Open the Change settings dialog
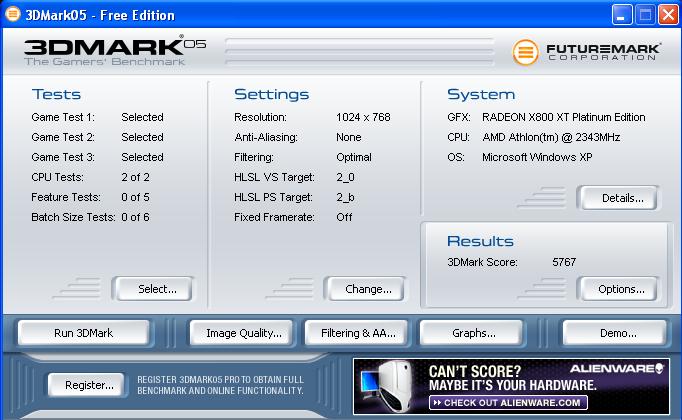The image size is (682, 420). click(364, 289)
